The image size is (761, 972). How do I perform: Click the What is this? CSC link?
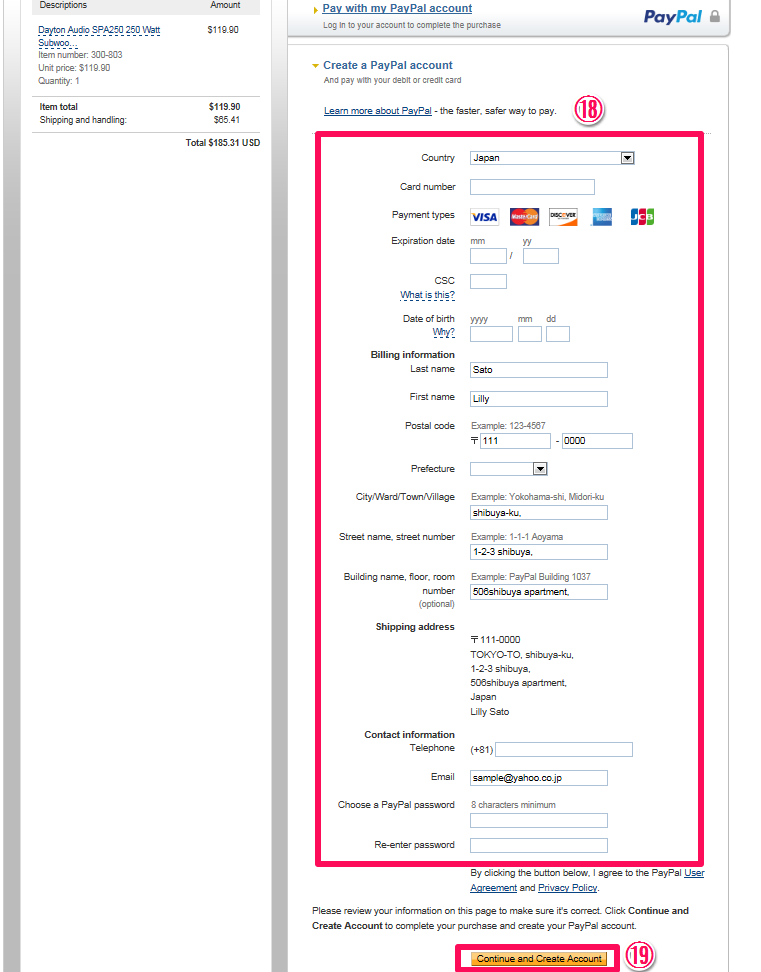click(x=427, y=295)
